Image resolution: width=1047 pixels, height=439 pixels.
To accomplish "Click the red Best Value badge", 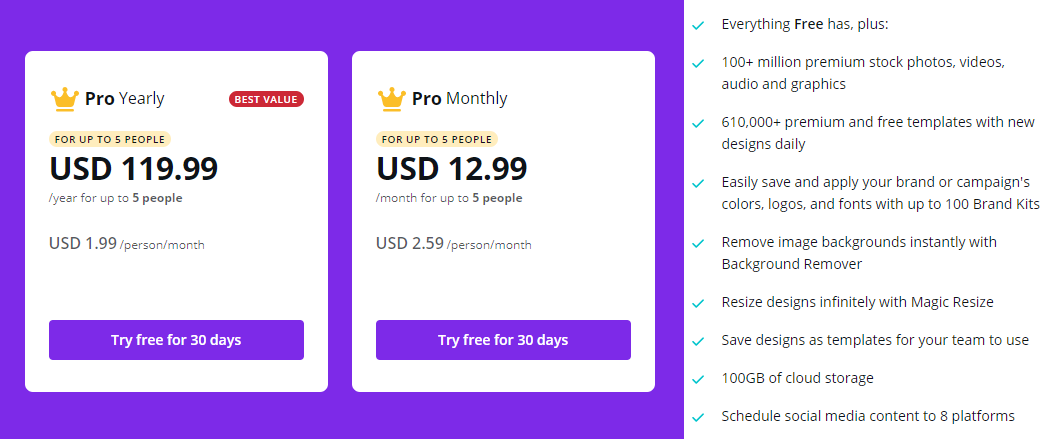I will coord(266,99).
